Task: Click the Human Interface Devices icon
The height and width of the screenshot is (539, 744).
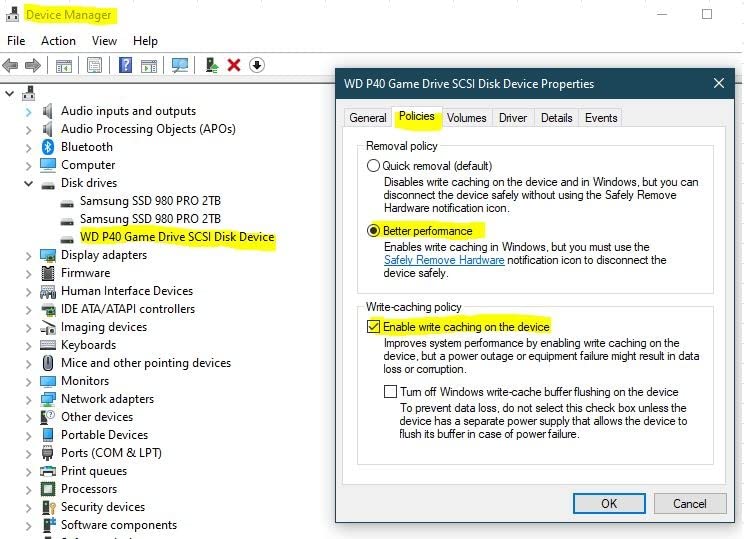Action: point(48,291)
